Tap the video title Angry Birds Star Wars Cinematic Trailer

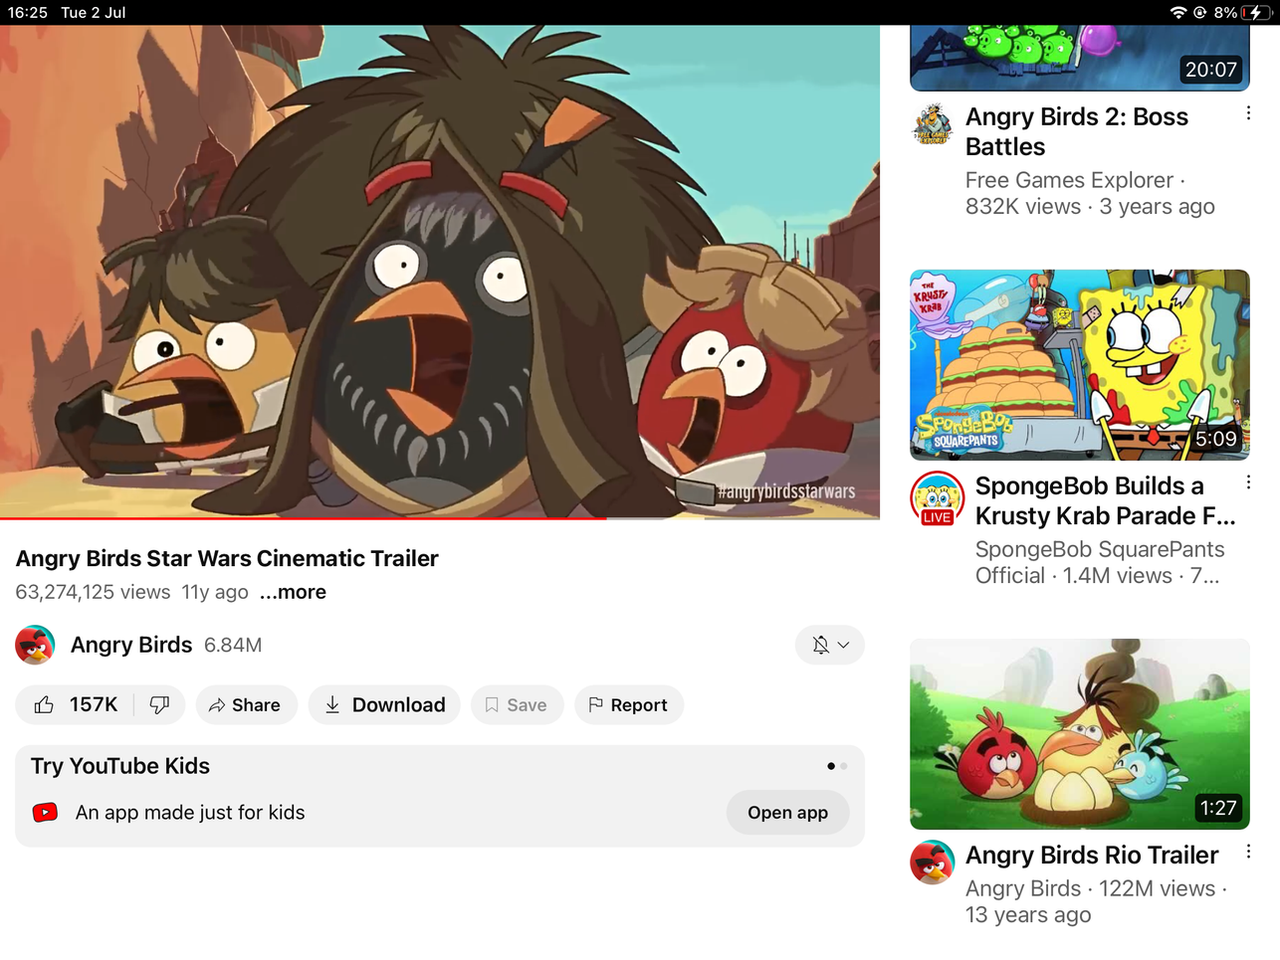(x=227, y=558)
